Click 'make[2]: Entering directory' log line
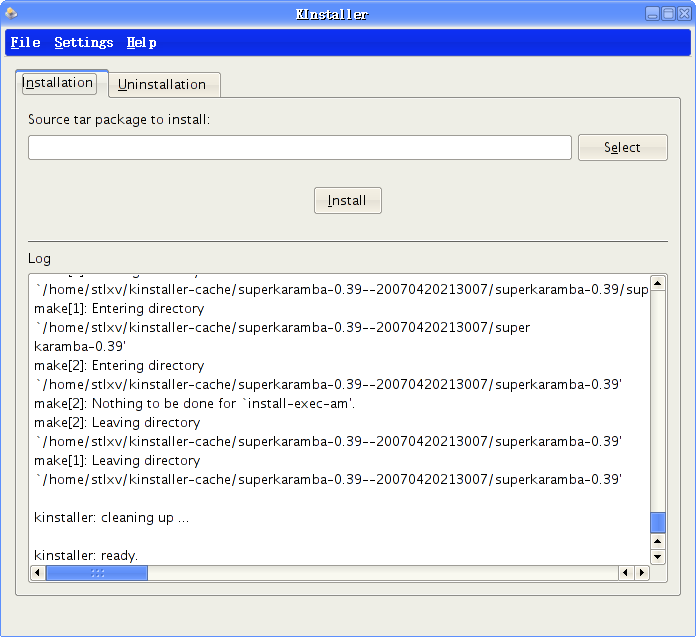The width and height of the screenshot is (696, 637). (119, 365)
